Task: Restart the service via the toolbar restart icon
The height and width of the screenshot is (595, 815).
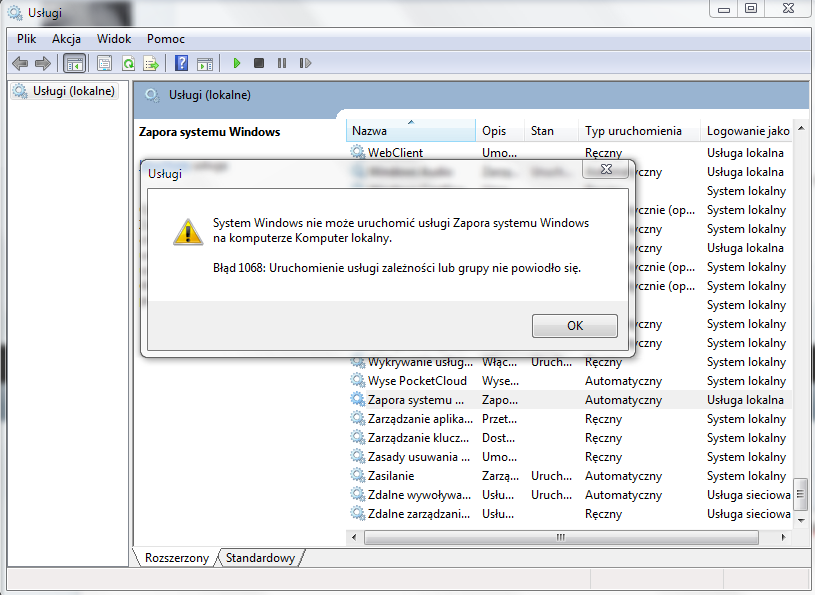Action: (305, 63)
